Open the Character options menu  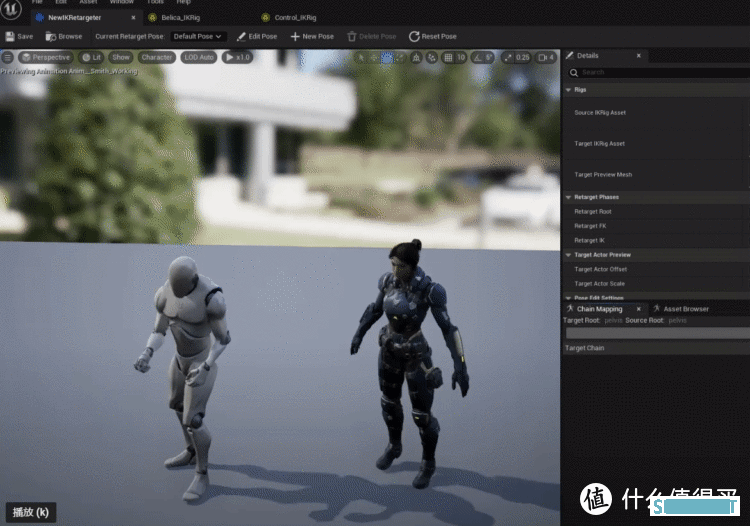point(156,57)
